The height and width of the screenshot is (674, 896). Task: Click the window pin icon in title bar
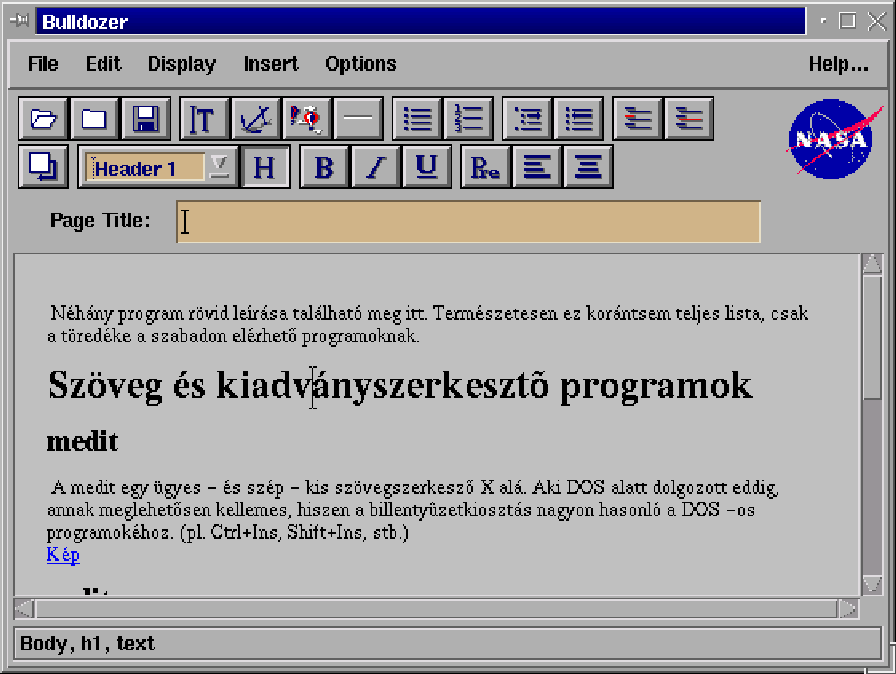click(x=19, y=21)
